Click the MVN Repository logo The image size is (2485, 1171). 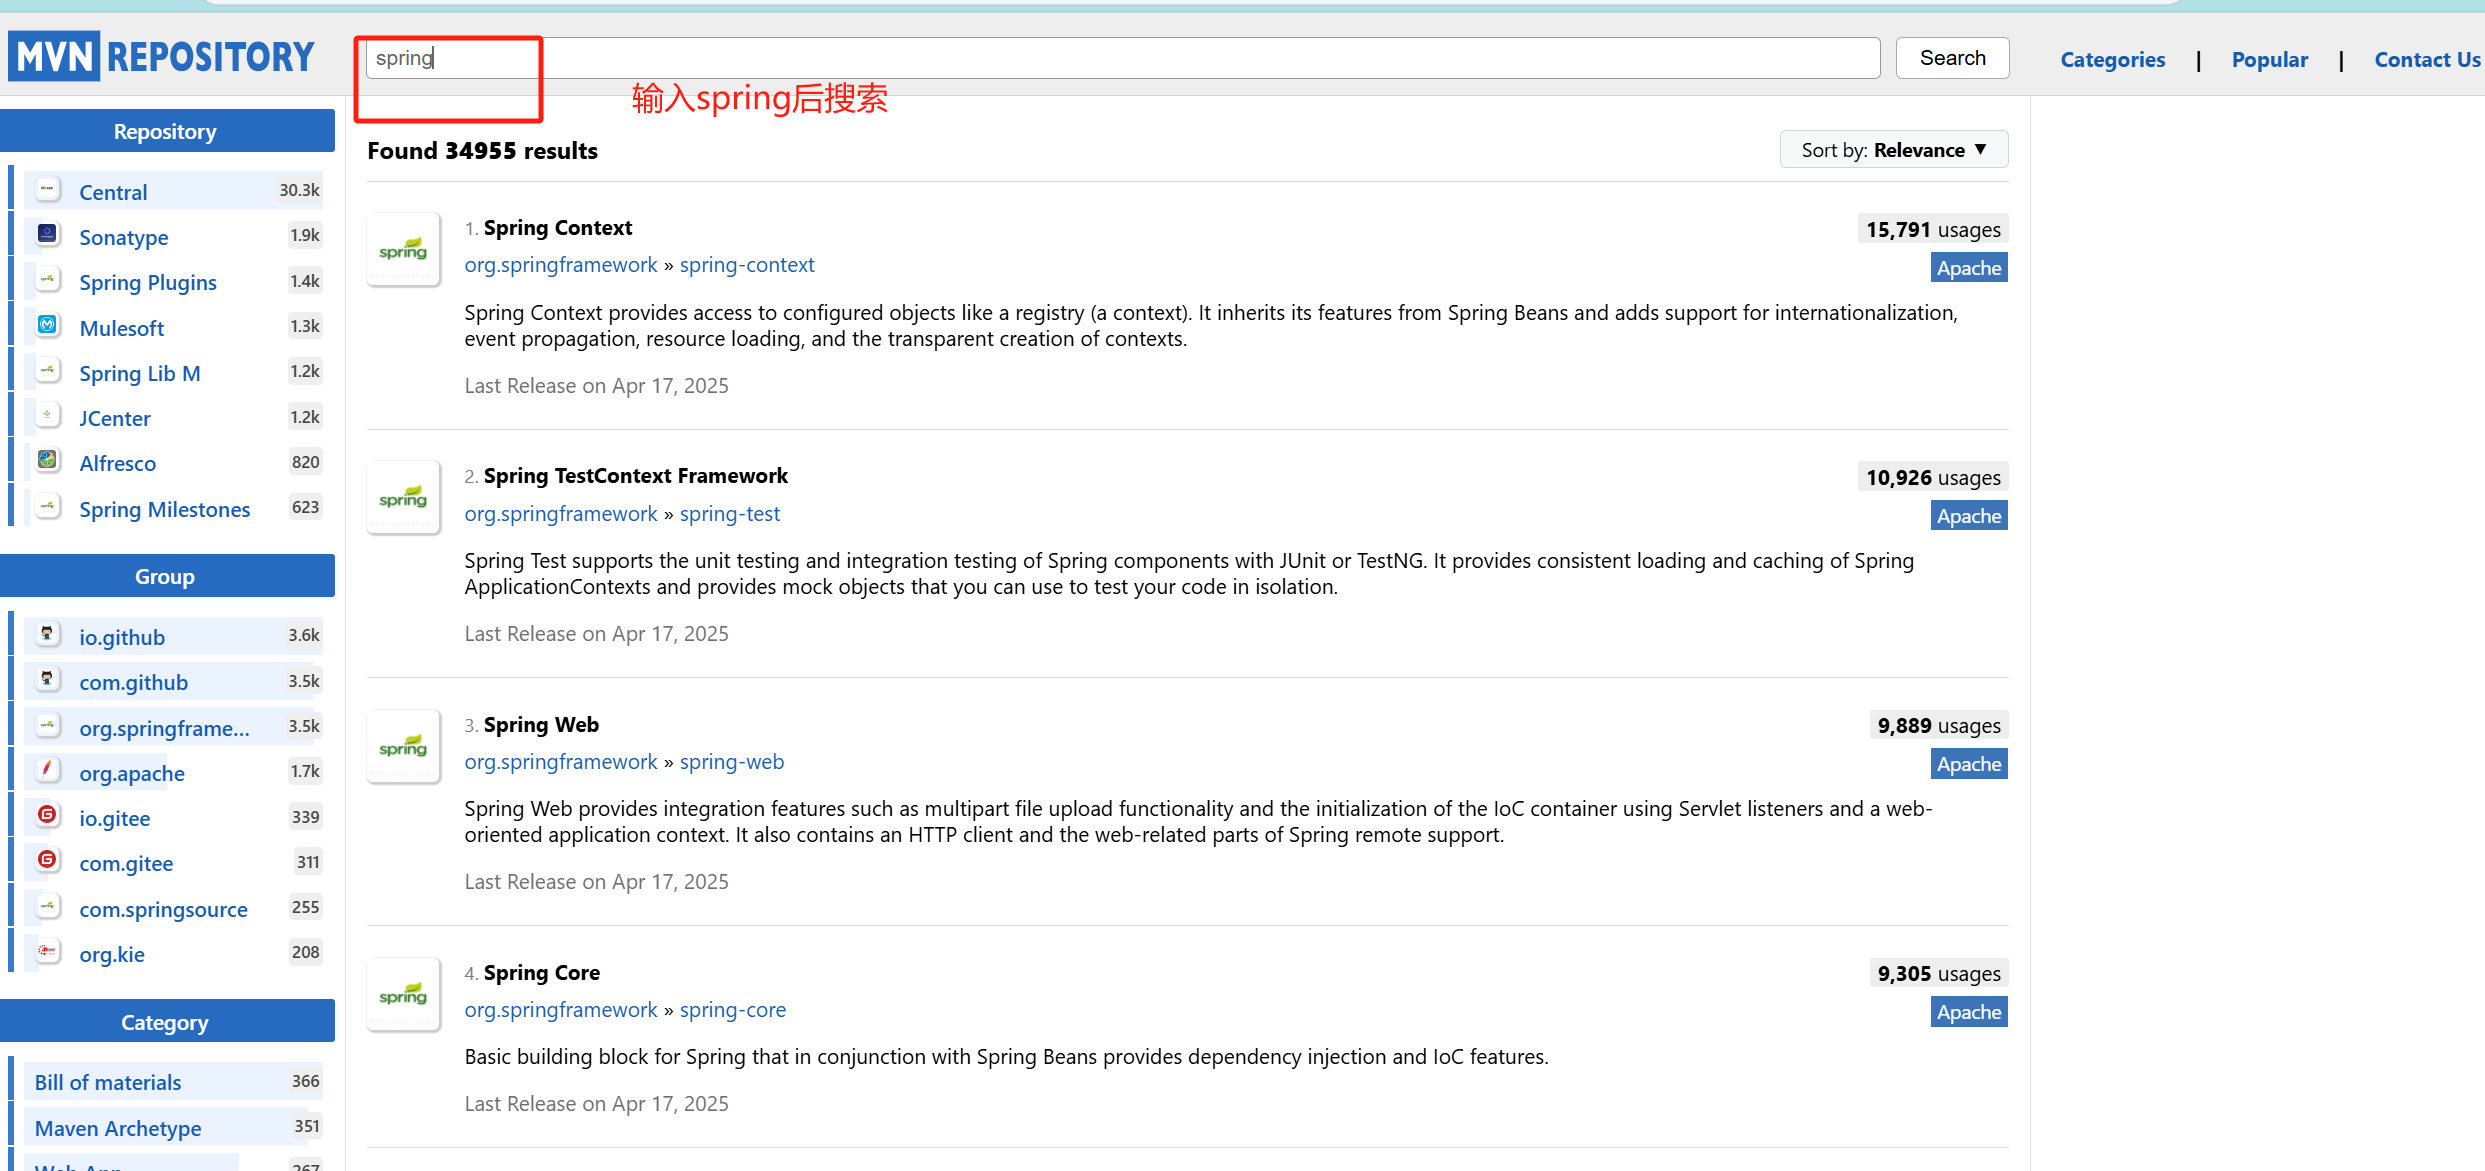click(161, 56)
